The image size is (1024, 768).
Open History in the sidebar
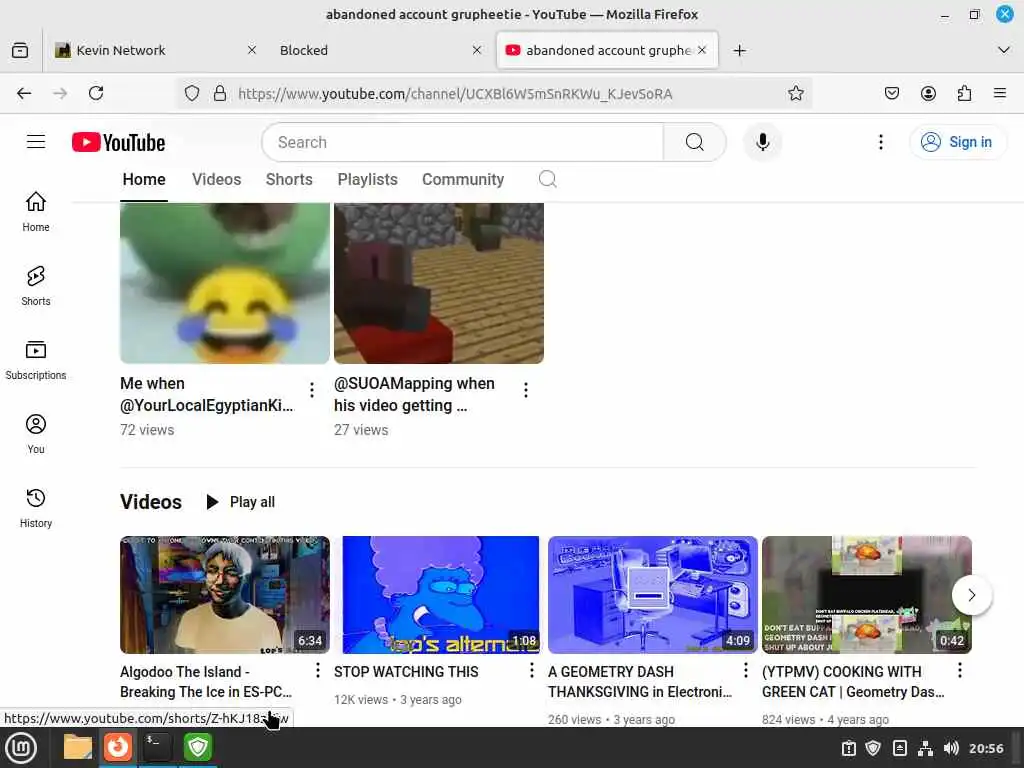click(x=36, y=507)
